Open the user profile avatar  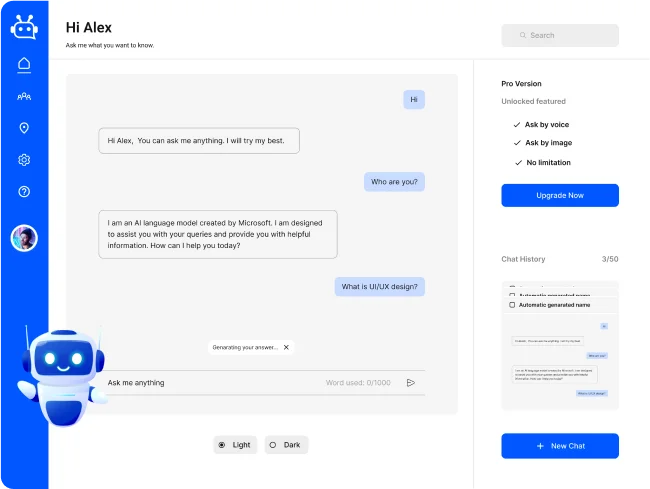pyautogui.click(x=24, y=238)
